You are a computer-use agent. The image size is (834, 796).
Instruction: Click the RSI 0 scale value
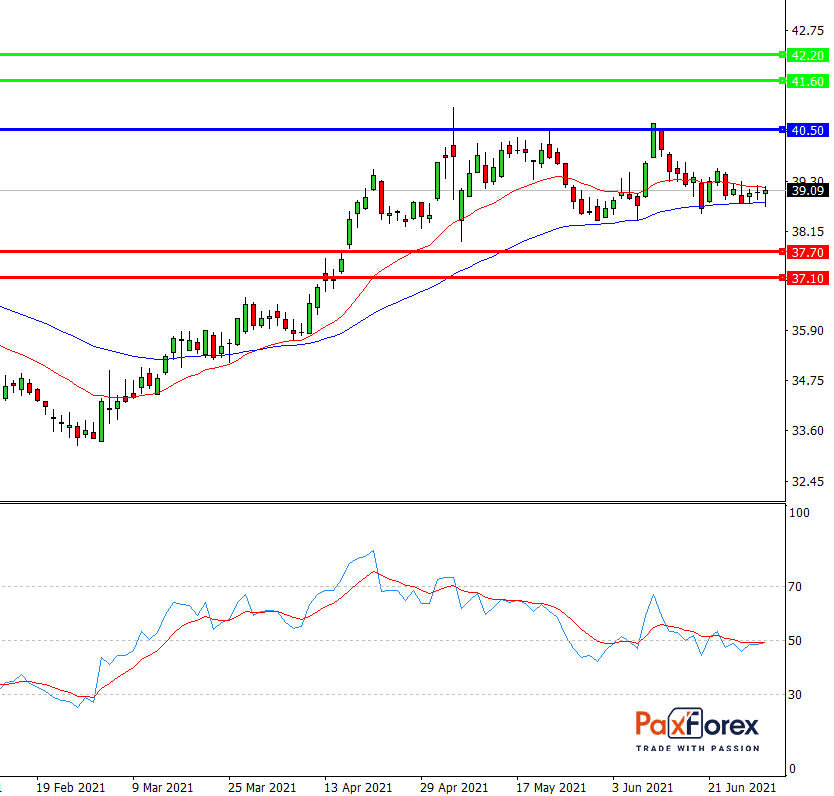(792, 768)
